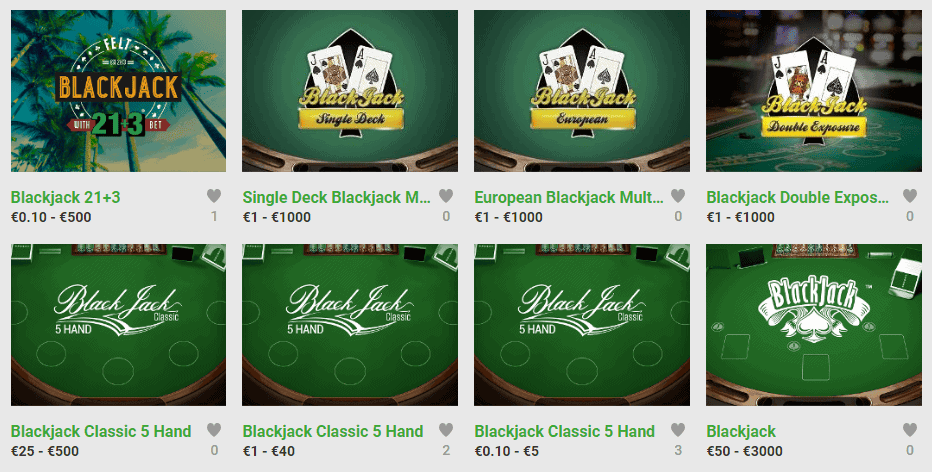
Task: Launch European Blackjack game image
Action: 582,91
